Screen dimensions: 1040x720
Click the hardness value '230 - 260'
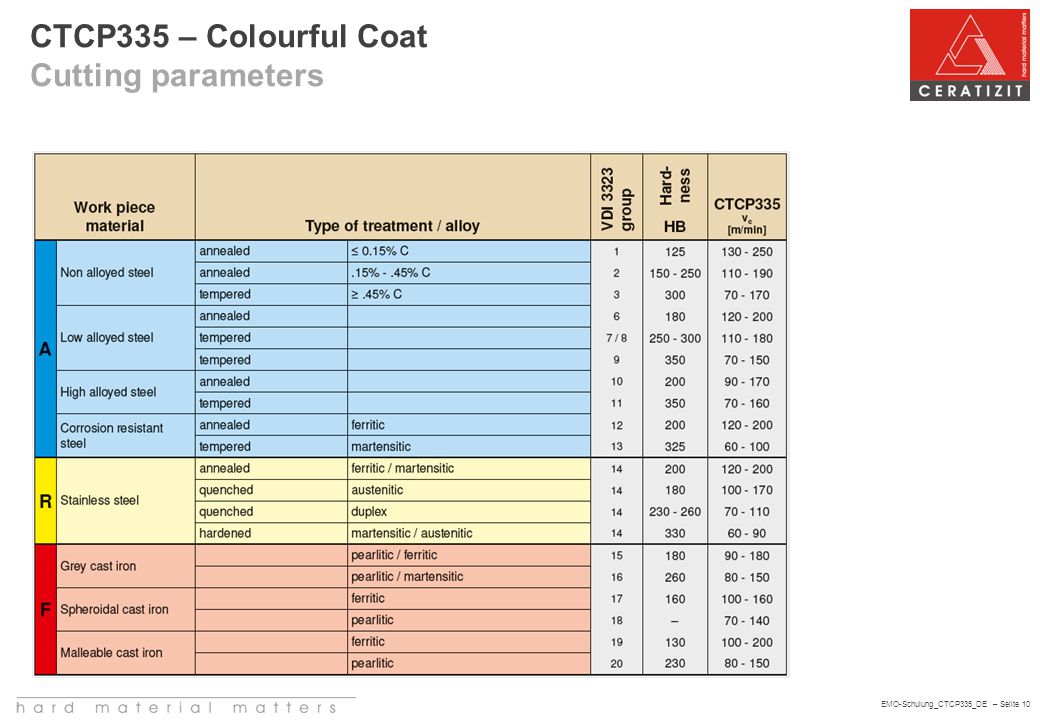pos(675,512)
